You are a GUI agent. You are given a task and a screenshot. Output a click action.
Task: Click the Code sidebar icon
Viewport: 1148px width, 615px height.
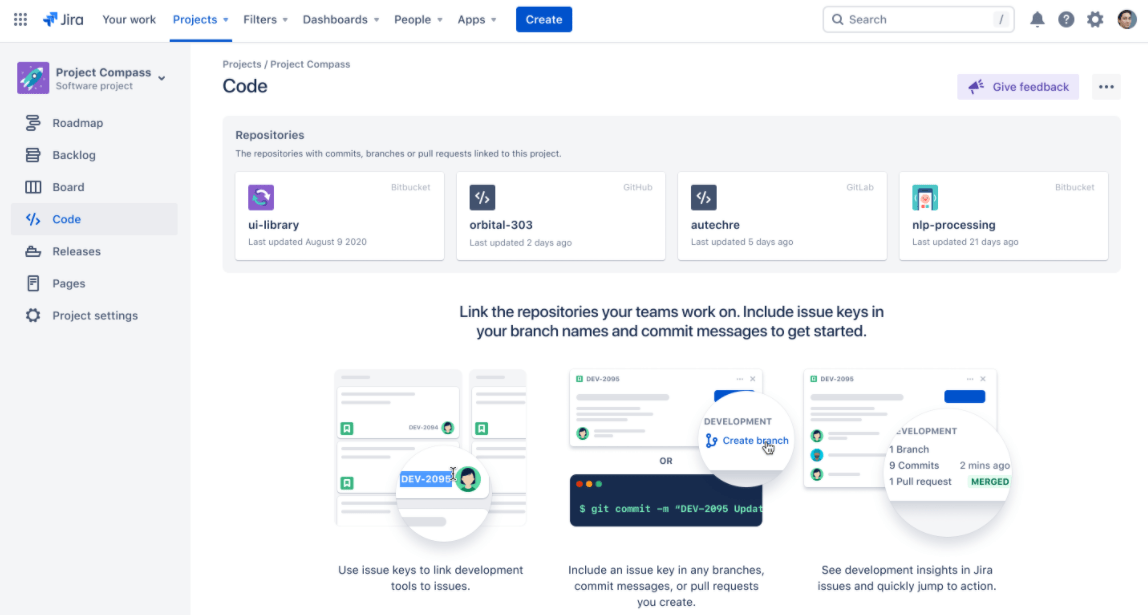coord(33,219)
